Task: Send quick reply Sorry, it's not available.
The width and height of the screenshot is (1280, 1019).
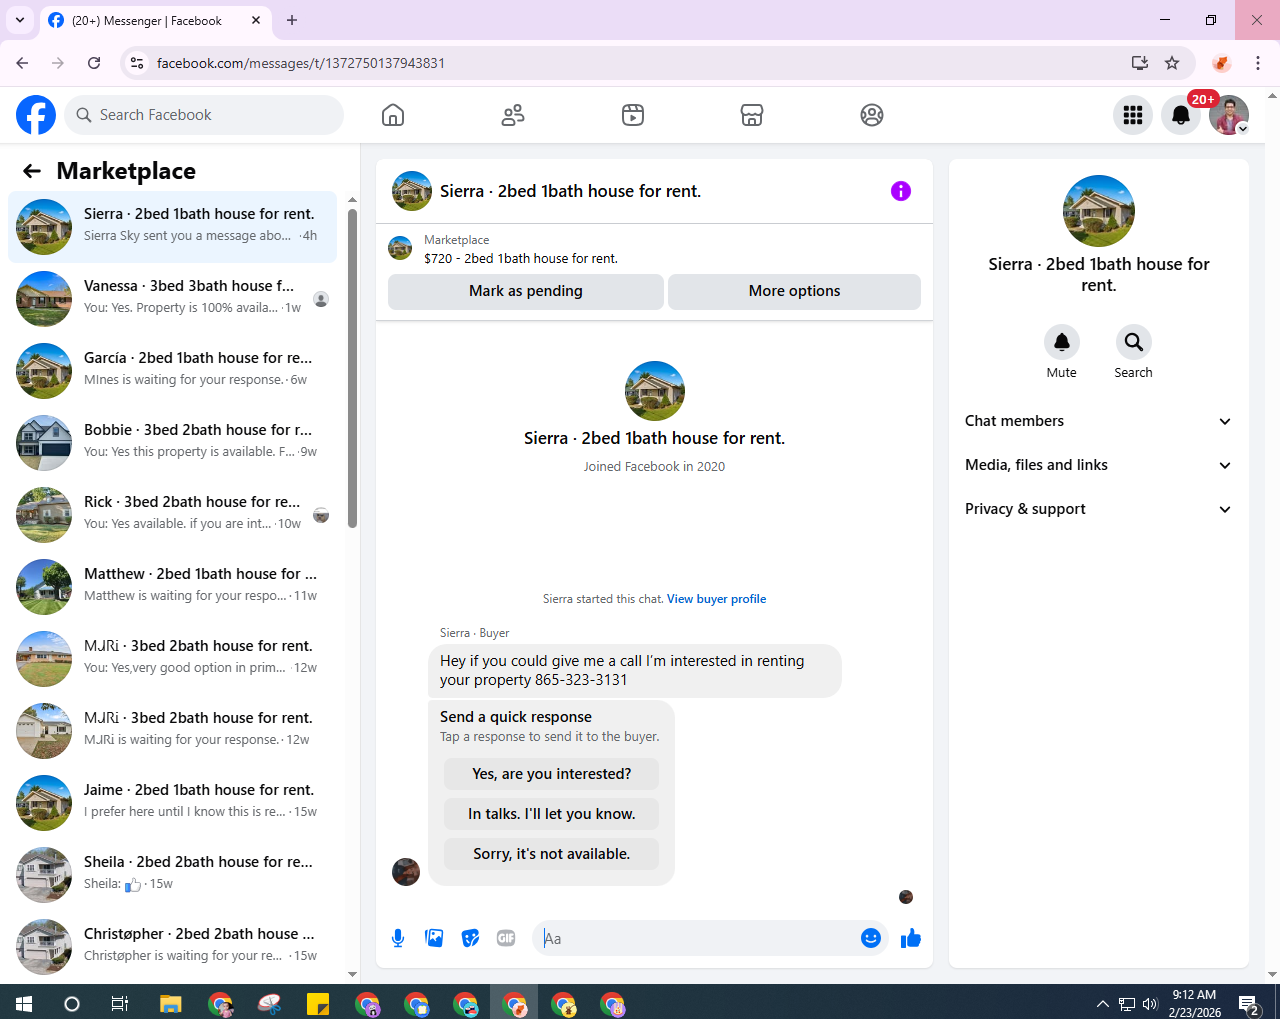Action: [552, 854]
